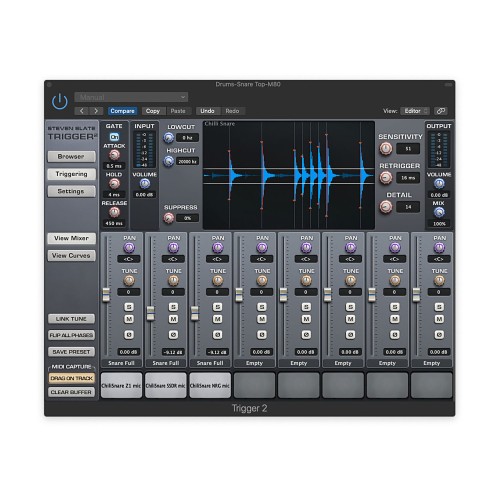500x500 pixels.
Task: Select the ChiliSnare NRG mic sample slot
Action: click(210, 385)
